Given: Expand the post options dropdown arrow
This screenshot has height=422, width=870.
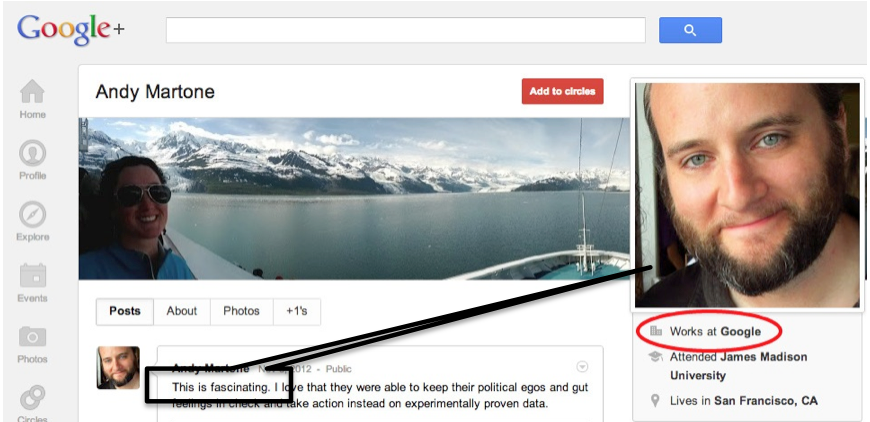Looking at the screenshot, I should click(583, 366).
